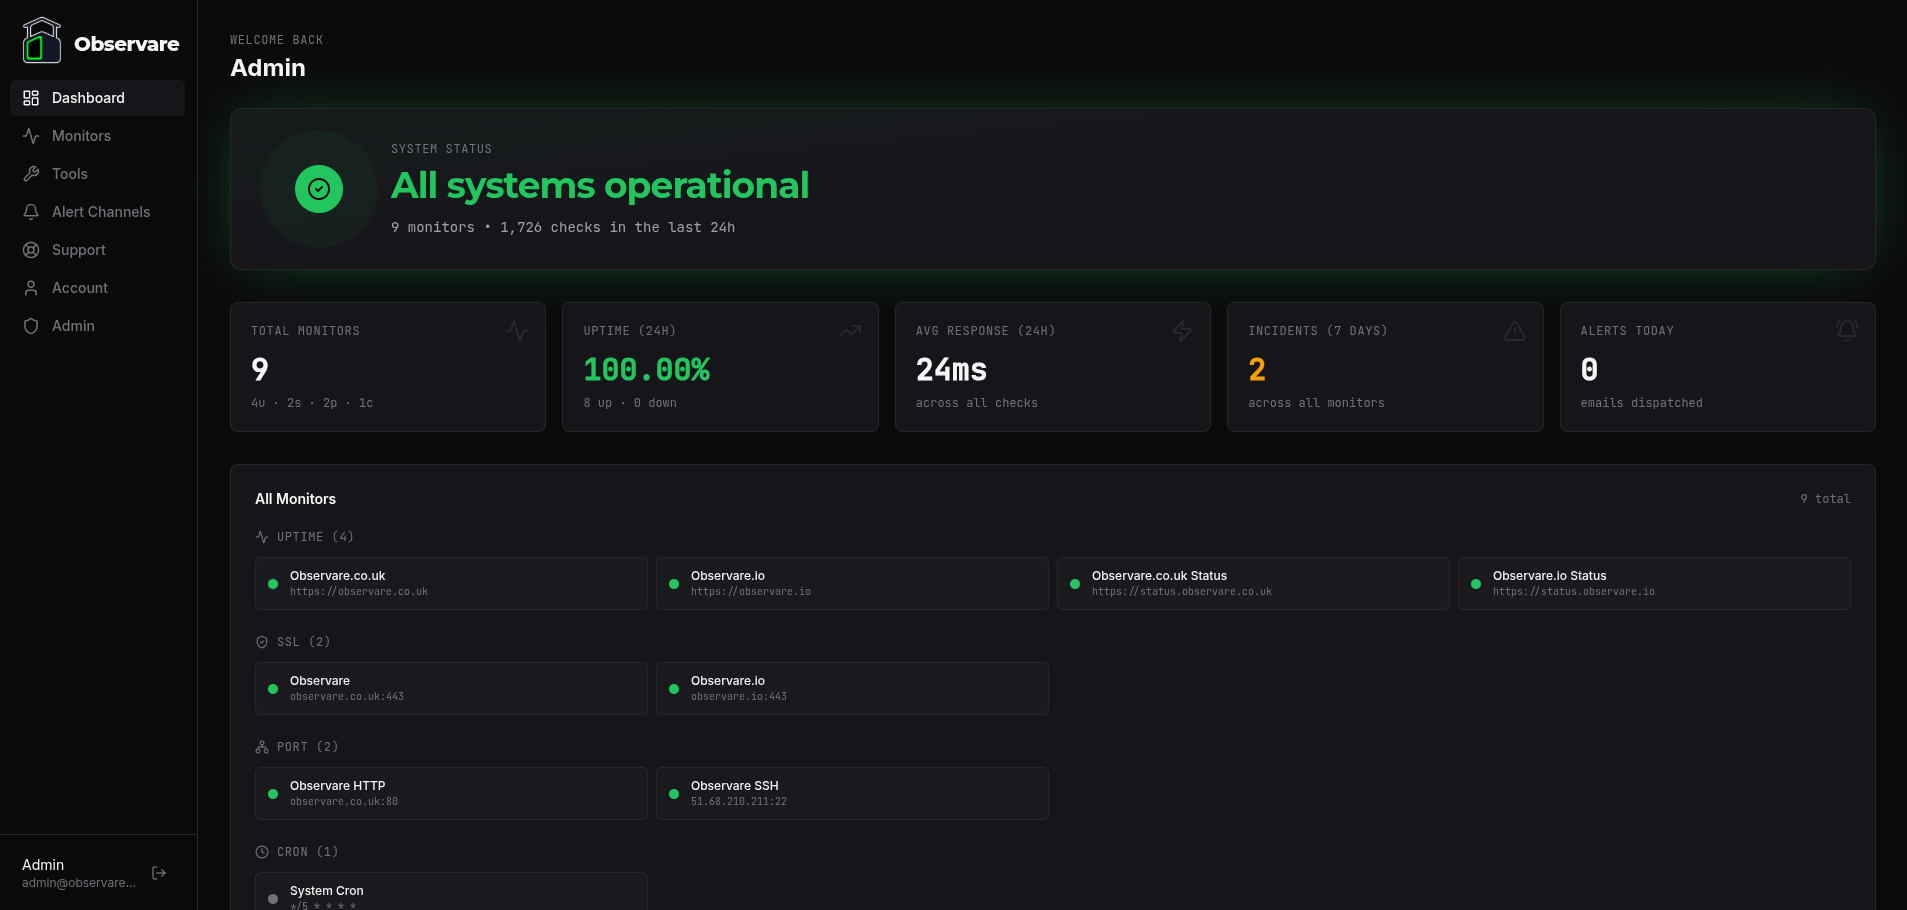Select Dashboard in the sidebar

coord(87,97)
